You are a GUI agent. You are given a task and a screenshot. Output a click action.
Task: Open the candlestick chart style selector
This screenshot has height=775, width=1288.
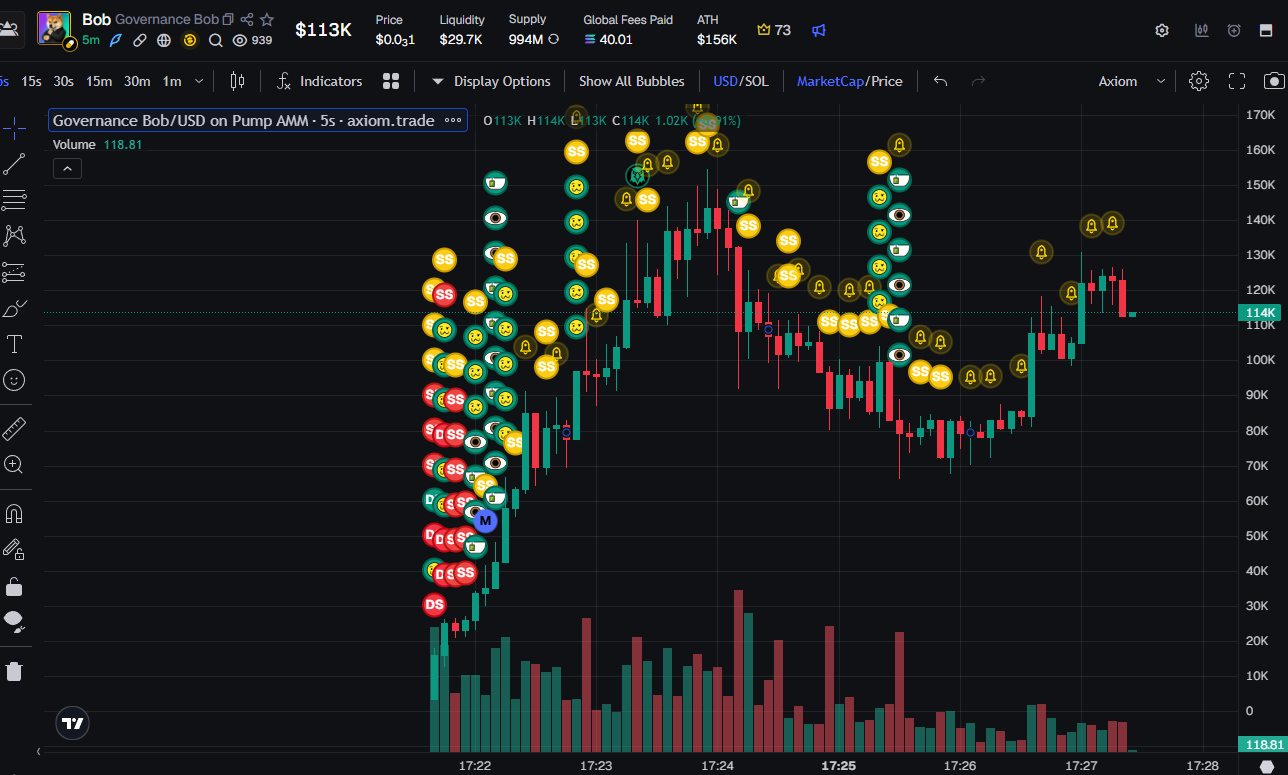coord(237,81)
